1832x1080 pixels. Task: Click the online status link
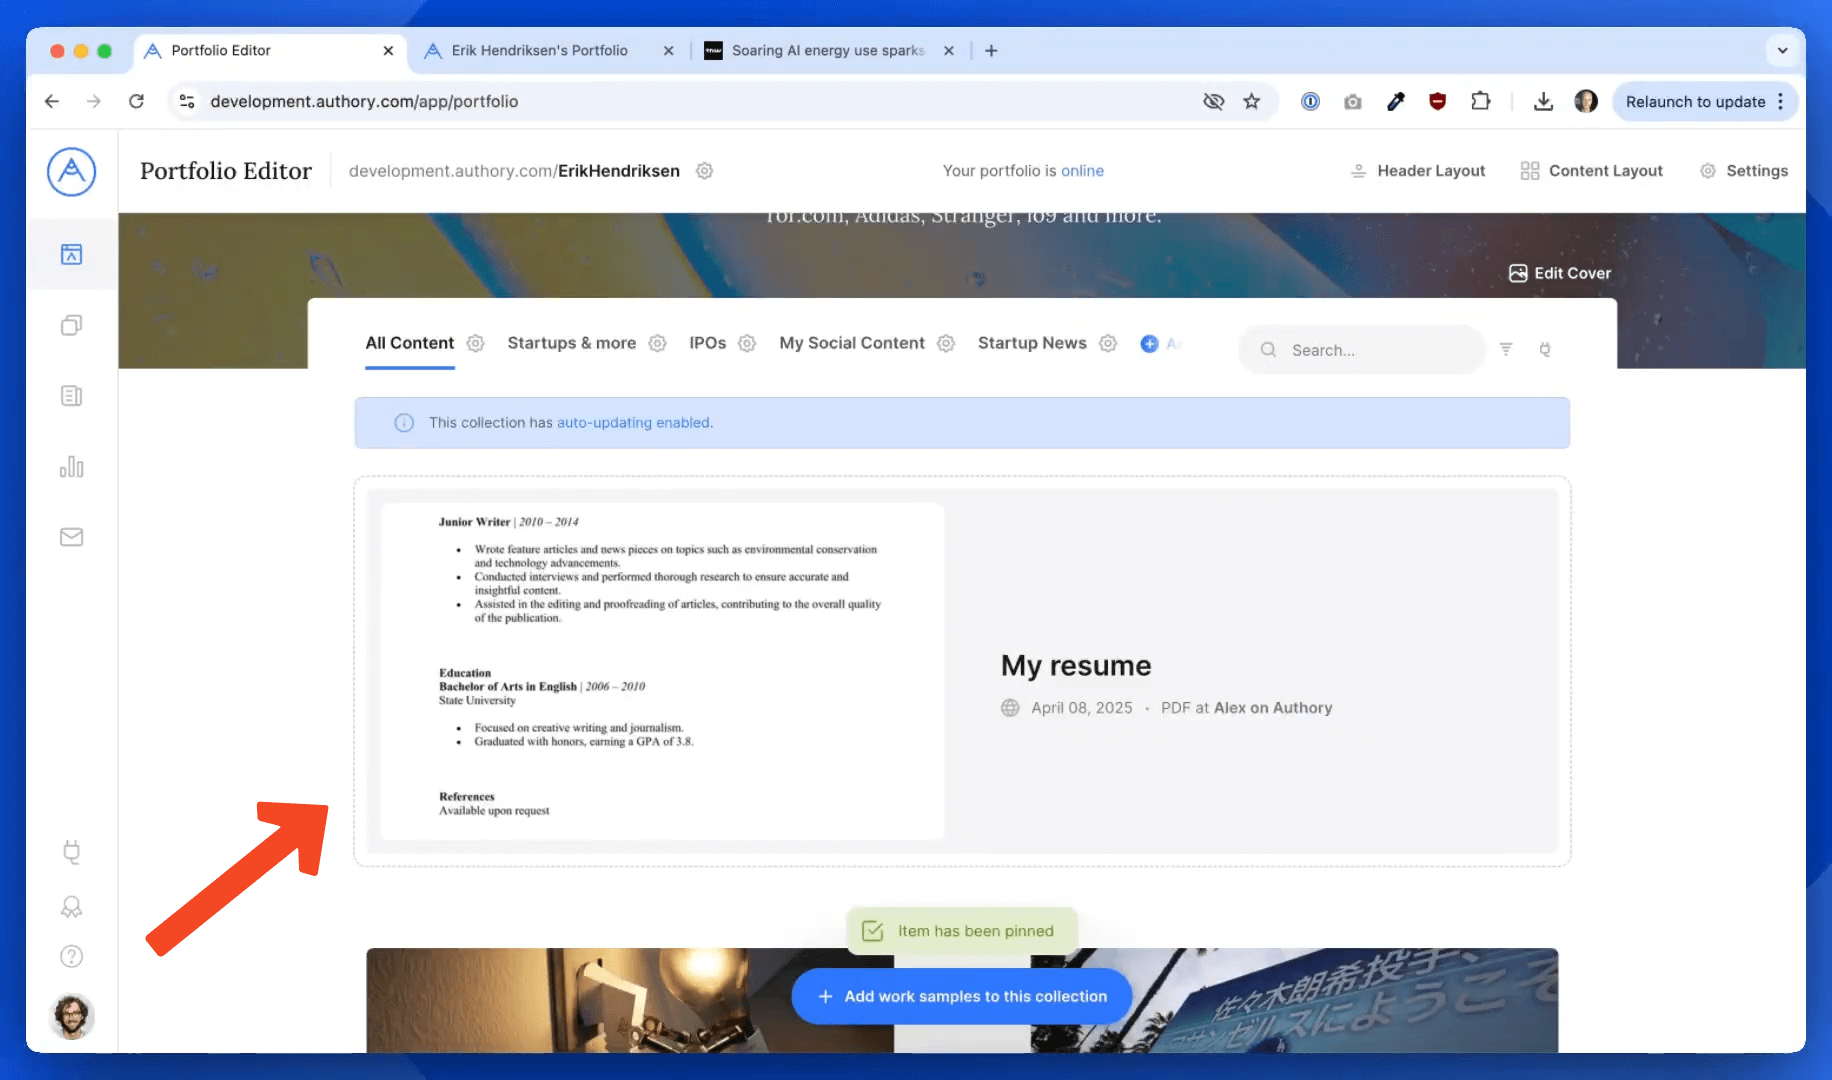[1082, 171]
